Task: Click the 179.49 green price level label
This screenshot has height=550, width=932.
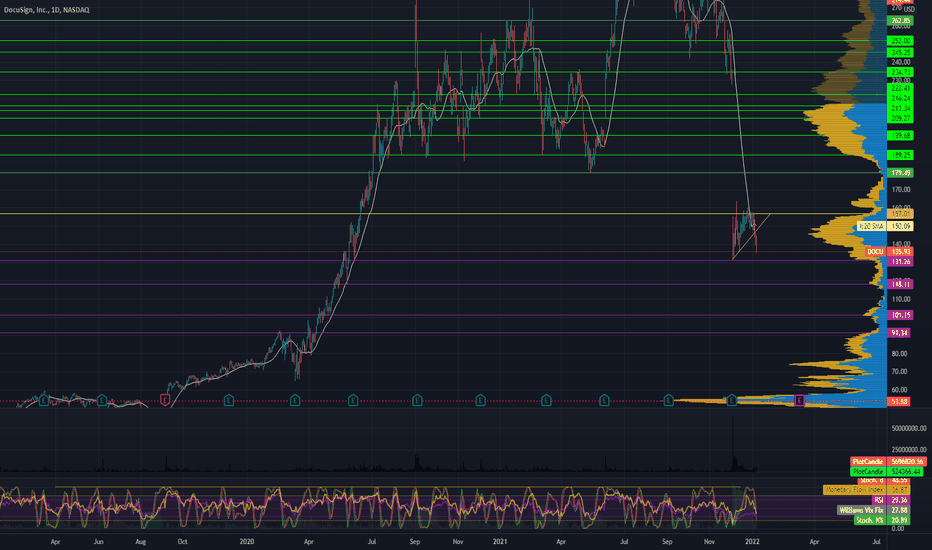Action: [x=900, y=173]
